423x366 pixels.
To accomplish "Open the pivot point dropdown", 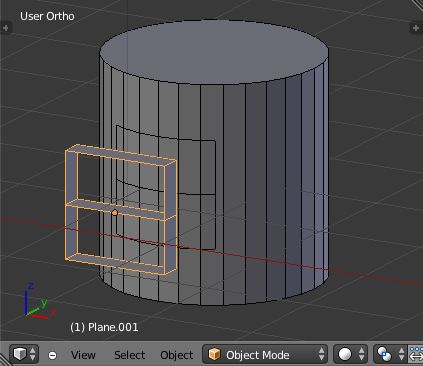I will click(x=390, y=354).
